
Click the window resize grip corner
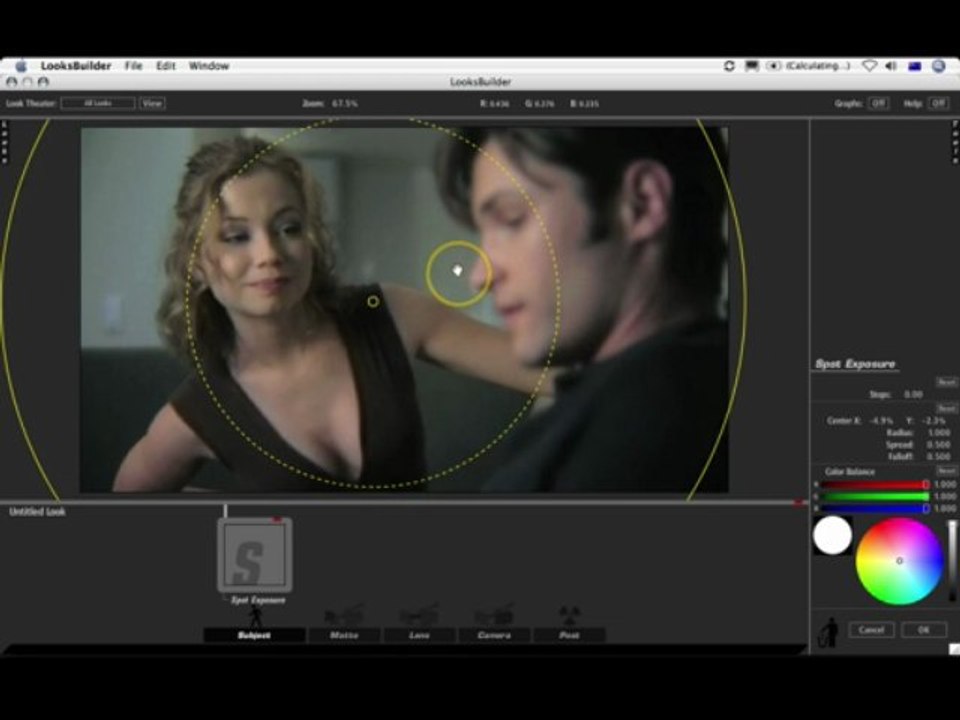tap(954, 649)
